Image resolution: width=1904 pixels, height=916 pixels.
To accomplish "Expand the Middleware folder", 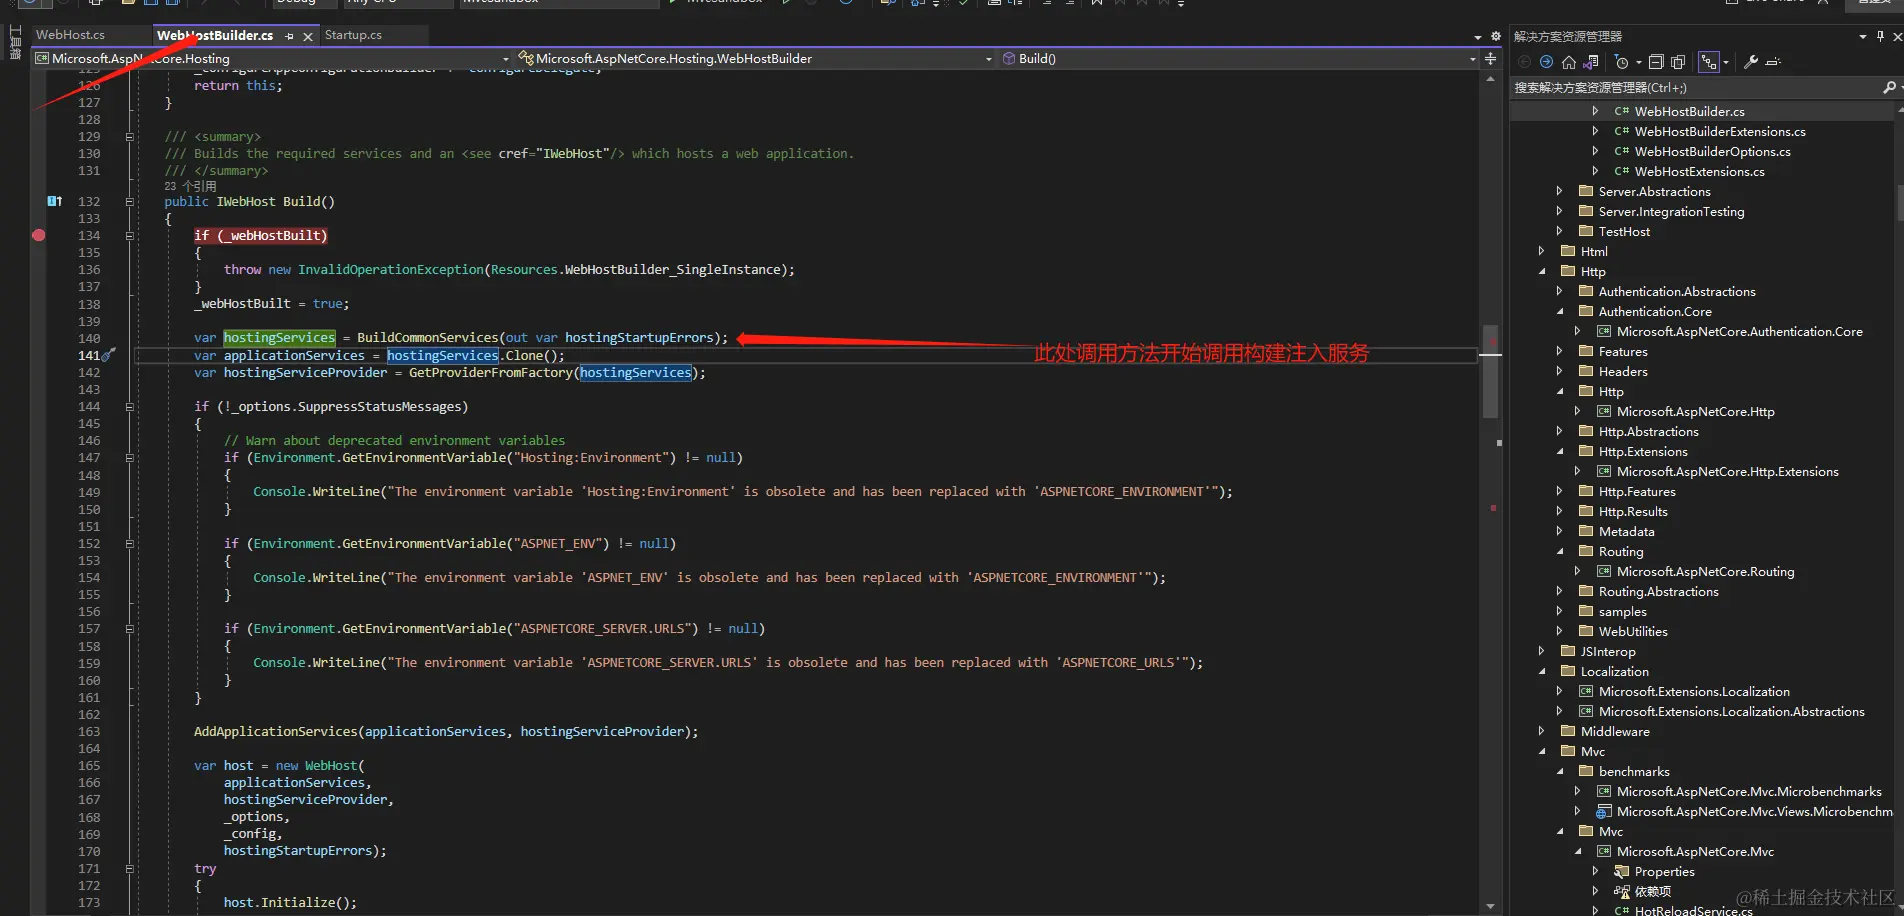I will coord(1541,731).
